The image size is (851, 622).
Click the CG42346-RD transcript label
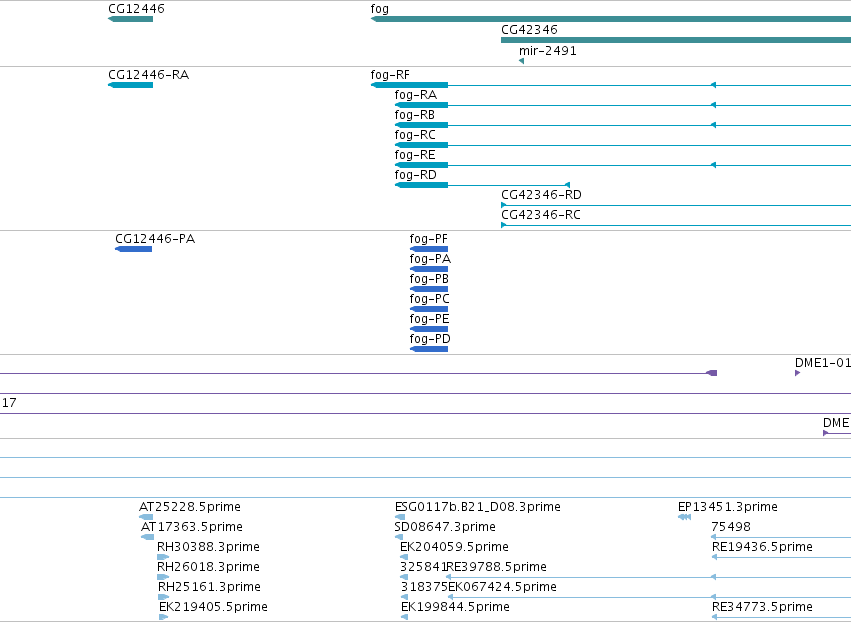(541, 195)
